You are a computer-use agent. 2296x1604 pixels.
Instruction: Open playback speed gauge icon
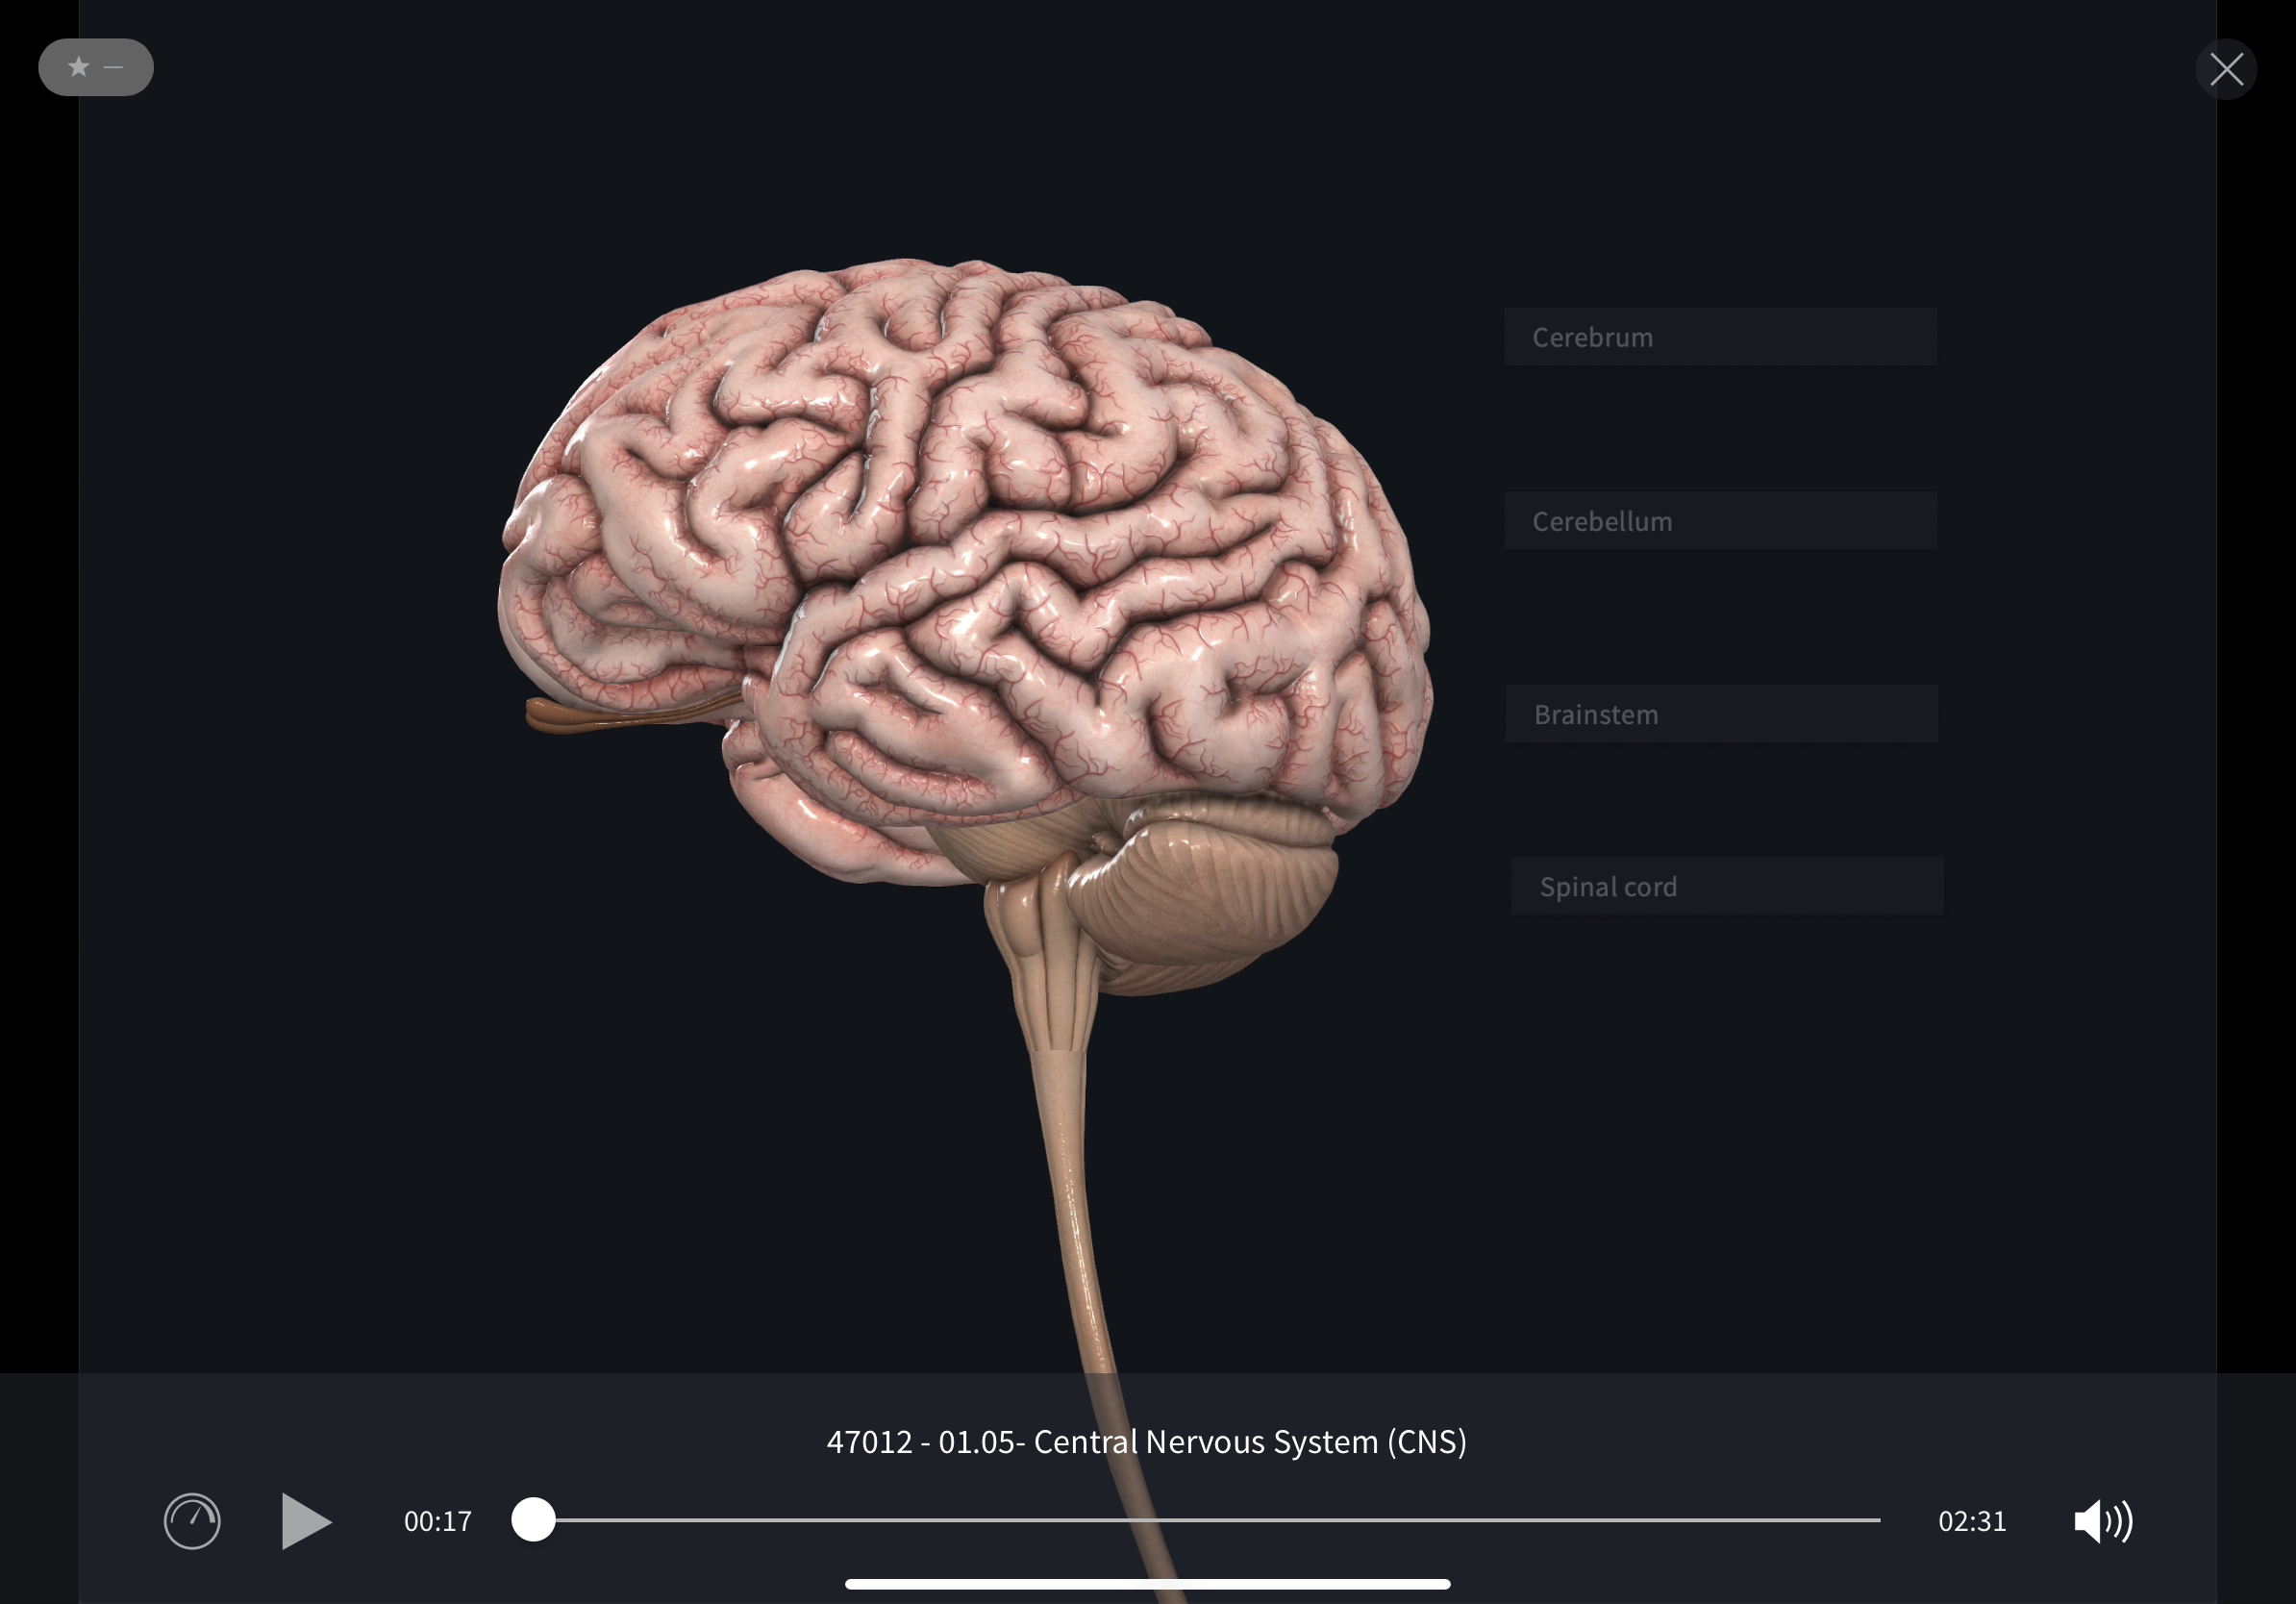click(x=192, y=1521)
